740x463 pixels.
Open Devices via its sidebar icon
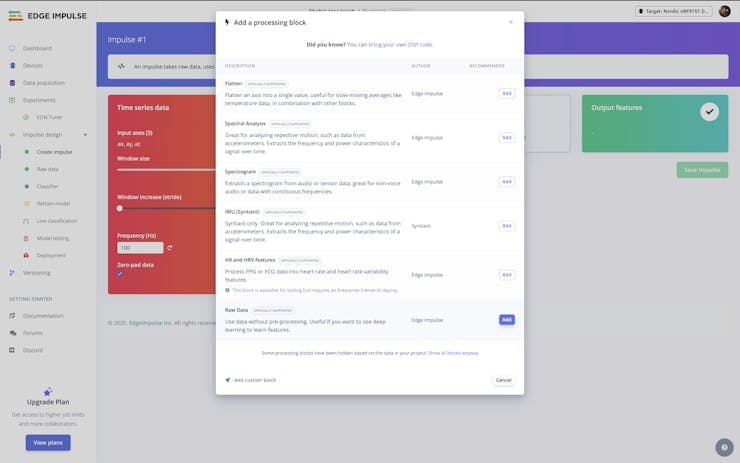[12, 66]
